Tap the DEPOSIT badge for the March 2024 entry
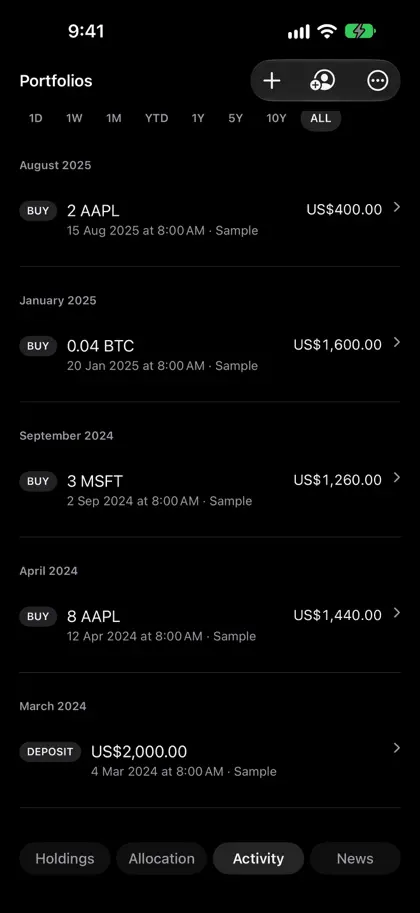This screenshot has width=420, height=913. tap(50, 752)
